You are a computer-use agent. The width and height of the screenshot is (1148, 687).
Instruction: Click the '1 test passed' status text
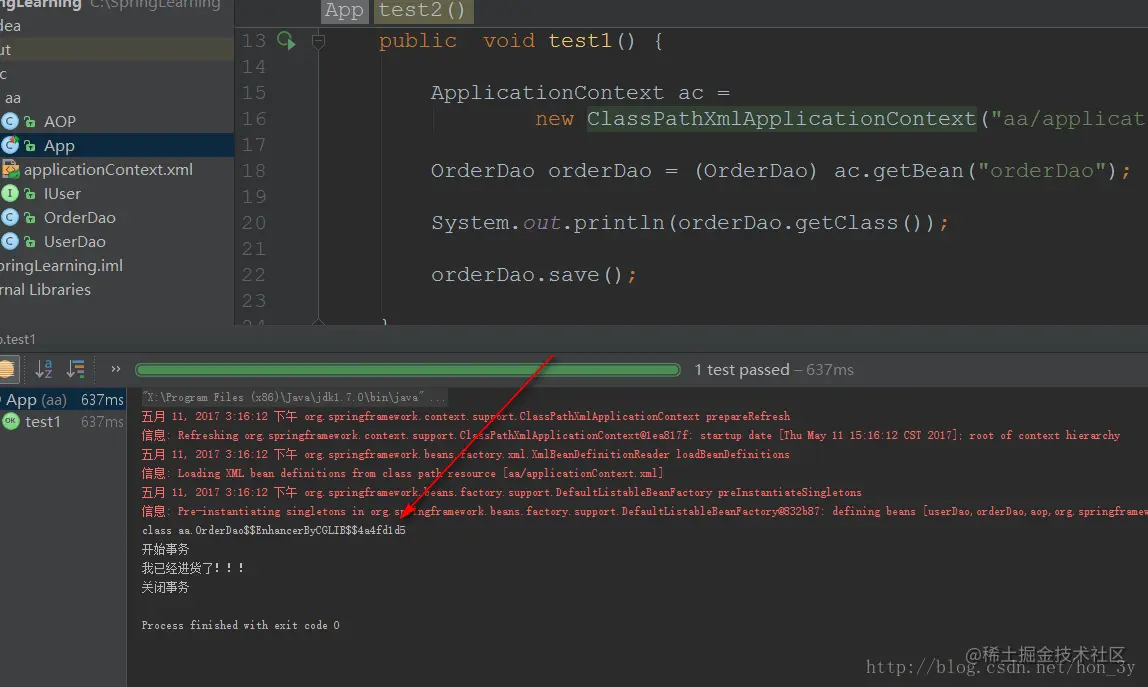[x=742, y=370]
